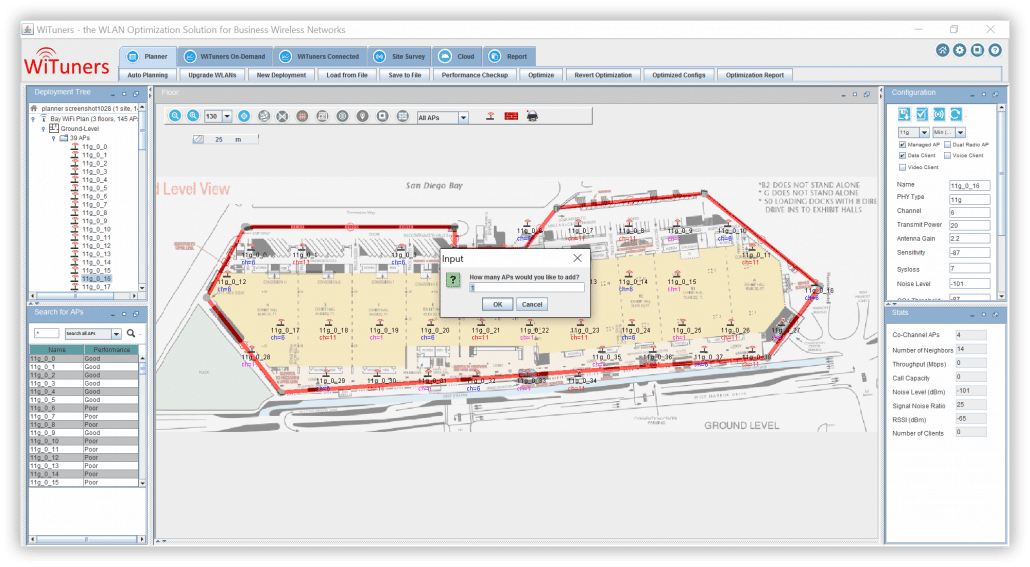Click the red access point antenna icon
The image size is (1030, 567).
490,116
